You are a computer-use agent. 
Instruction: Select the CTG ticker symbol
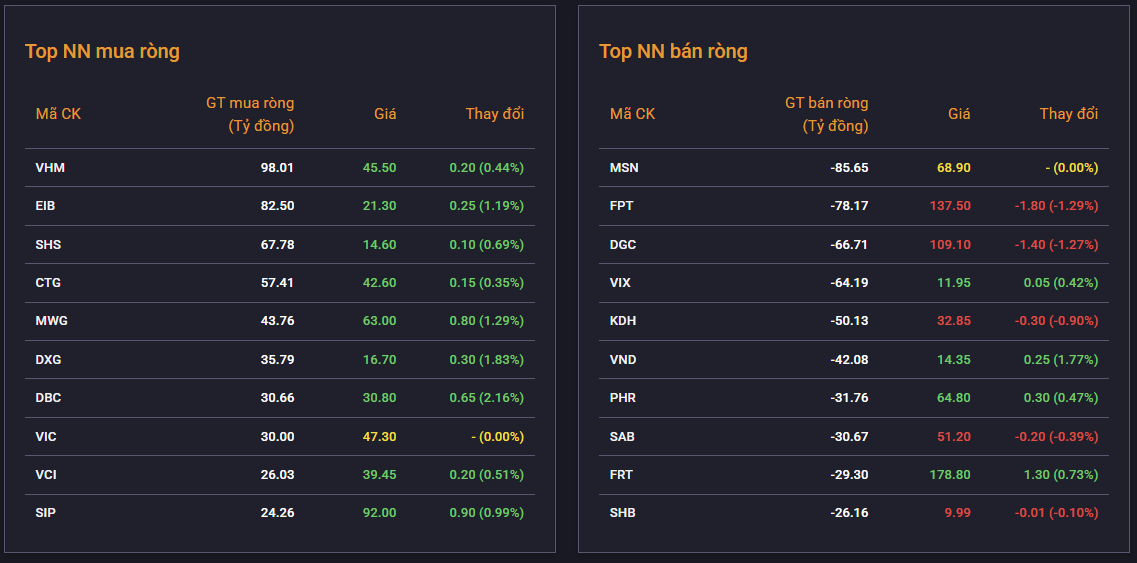pos(48,283)
